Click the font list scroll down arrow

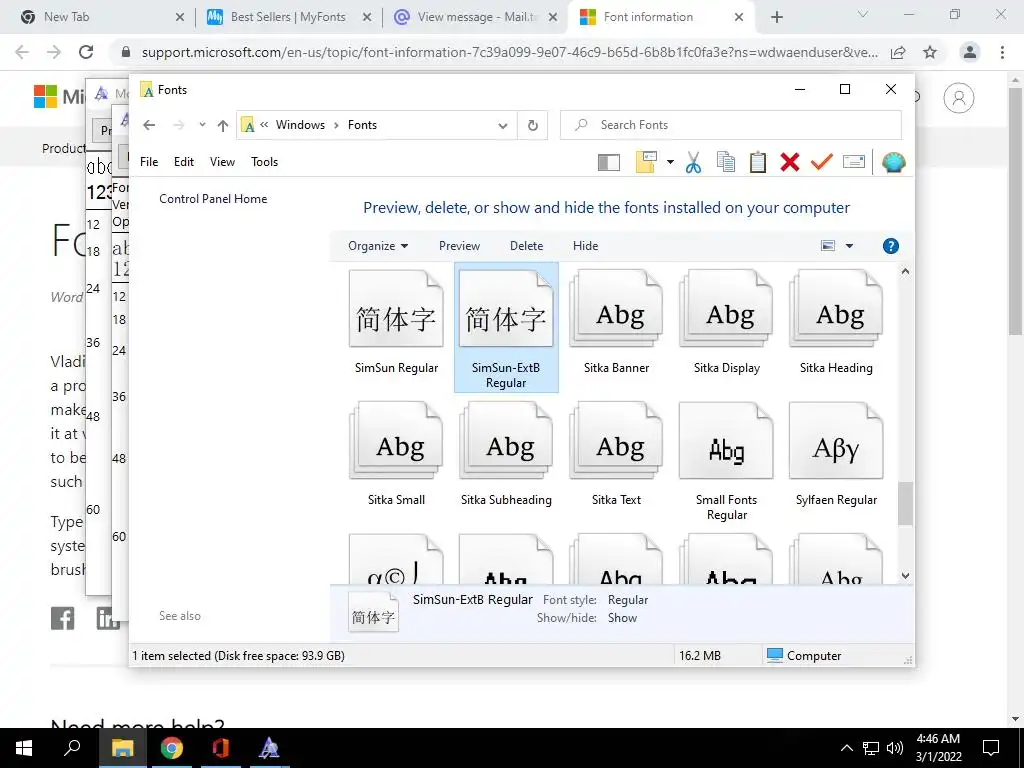click(905, 576)
